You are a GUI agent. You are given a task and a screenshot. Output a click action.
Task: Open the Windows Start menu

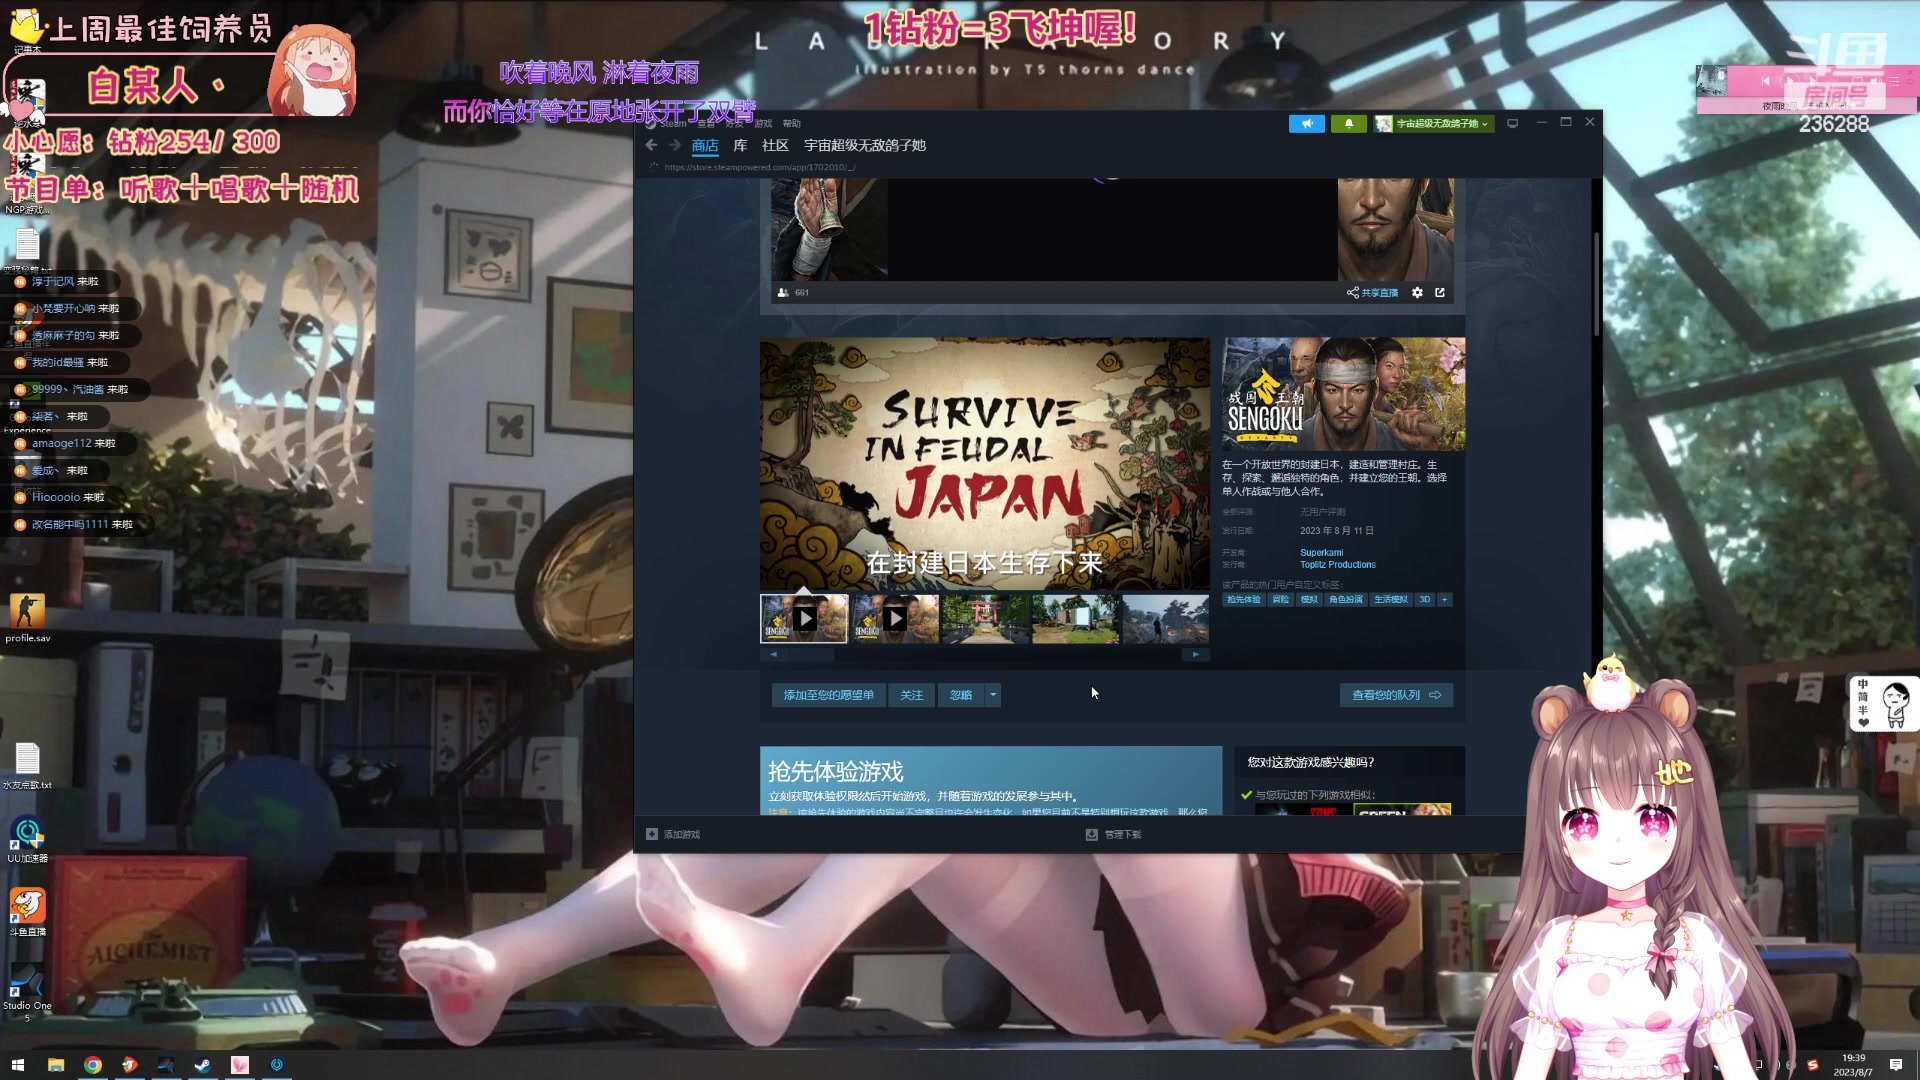click(17, 1065)
